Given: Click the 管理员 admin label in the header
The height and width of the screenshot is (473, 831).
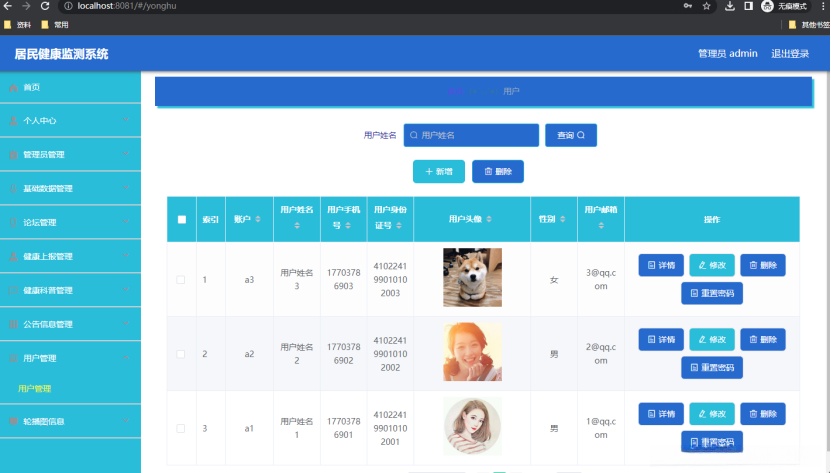Looking at the screenshot, I should [x=728, y=54].
